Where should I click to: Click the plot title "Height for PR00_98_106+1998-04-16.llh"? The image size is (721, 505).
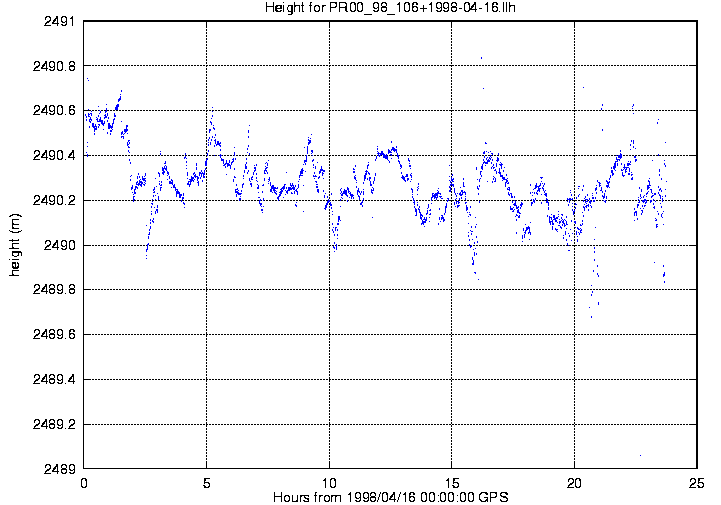[x=390, y=8]
